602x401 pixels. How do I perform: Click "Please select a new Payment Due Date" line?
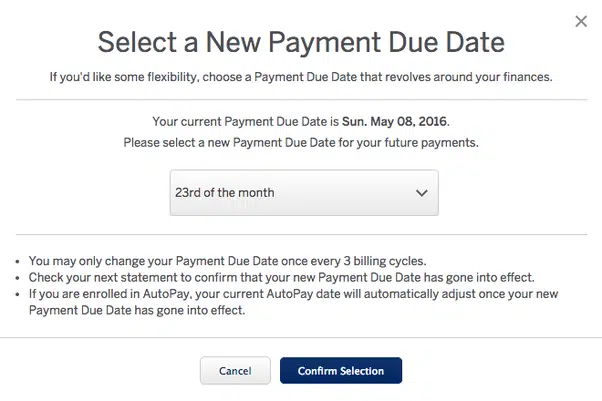(301, 143)
